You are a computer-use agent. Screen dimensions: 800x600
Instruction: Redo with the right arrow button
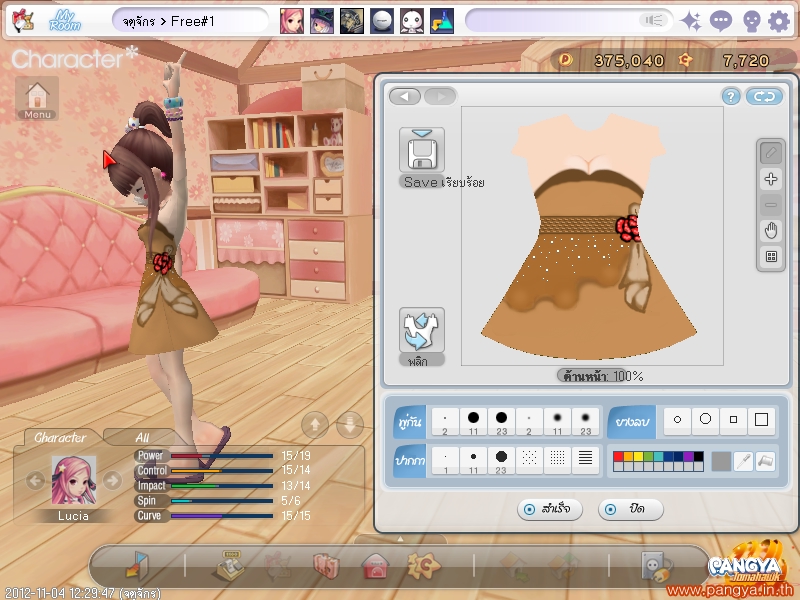click(x=440, y=96)
